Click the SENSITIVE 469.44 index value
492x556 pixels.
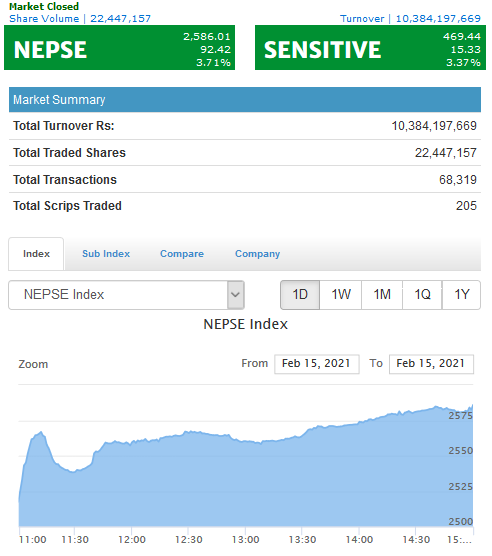[462, 37]
